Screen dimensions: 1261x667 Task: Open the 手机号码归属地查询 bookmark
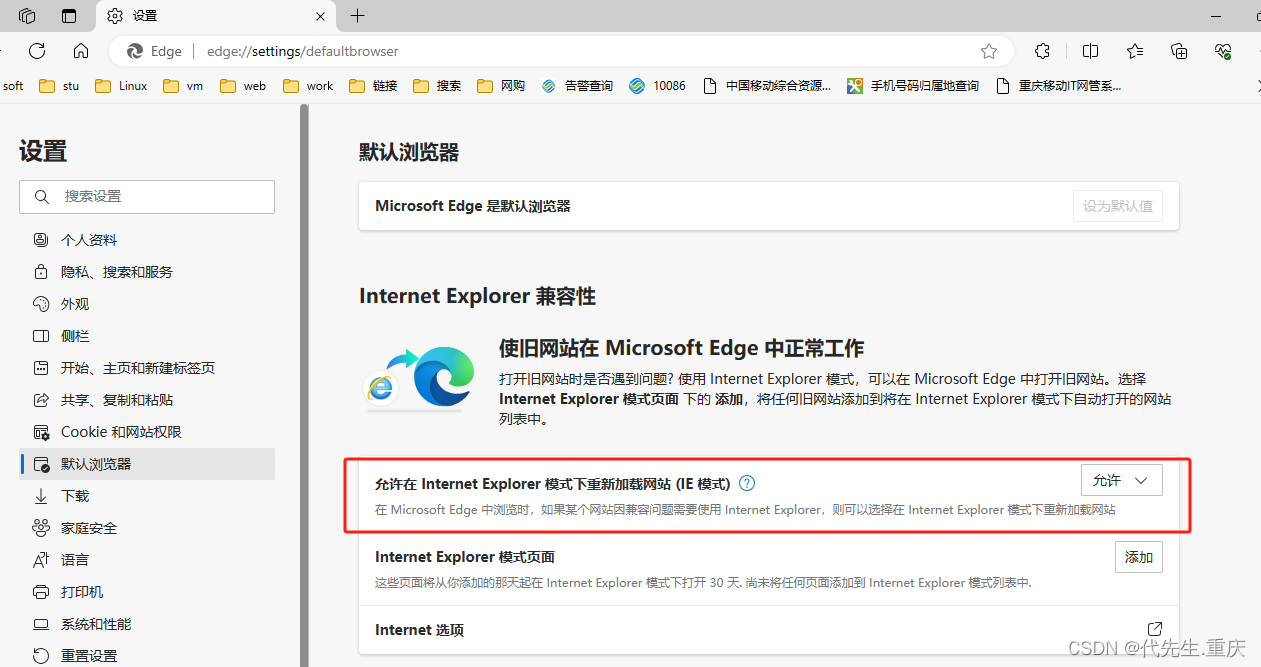[x=913, y=86]
